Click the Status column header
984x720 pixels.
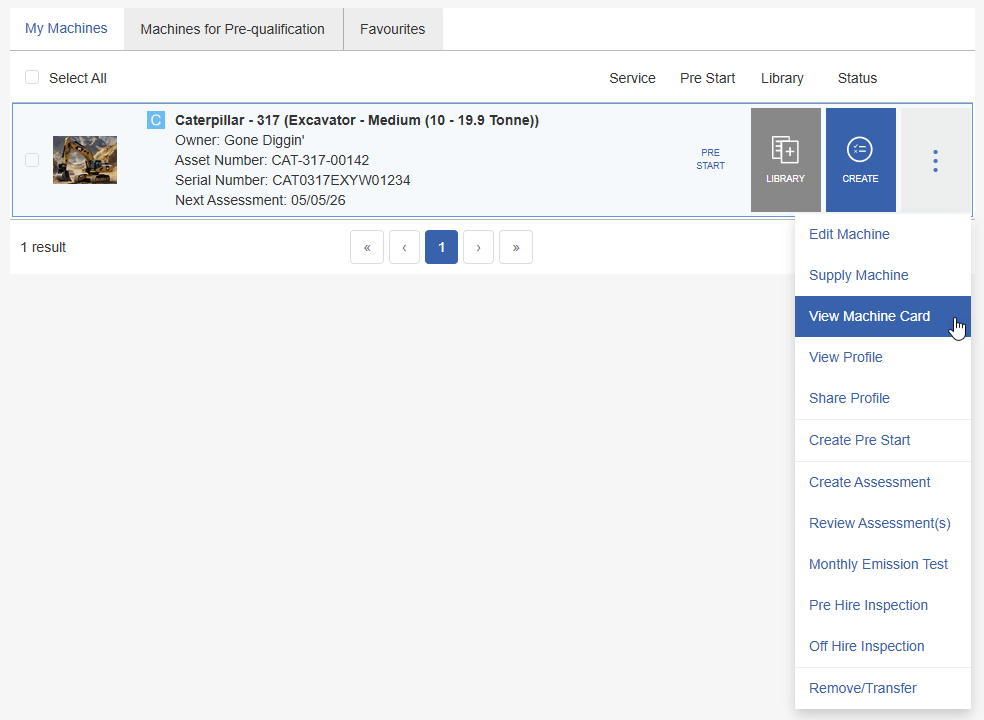[x=857, y=78]
